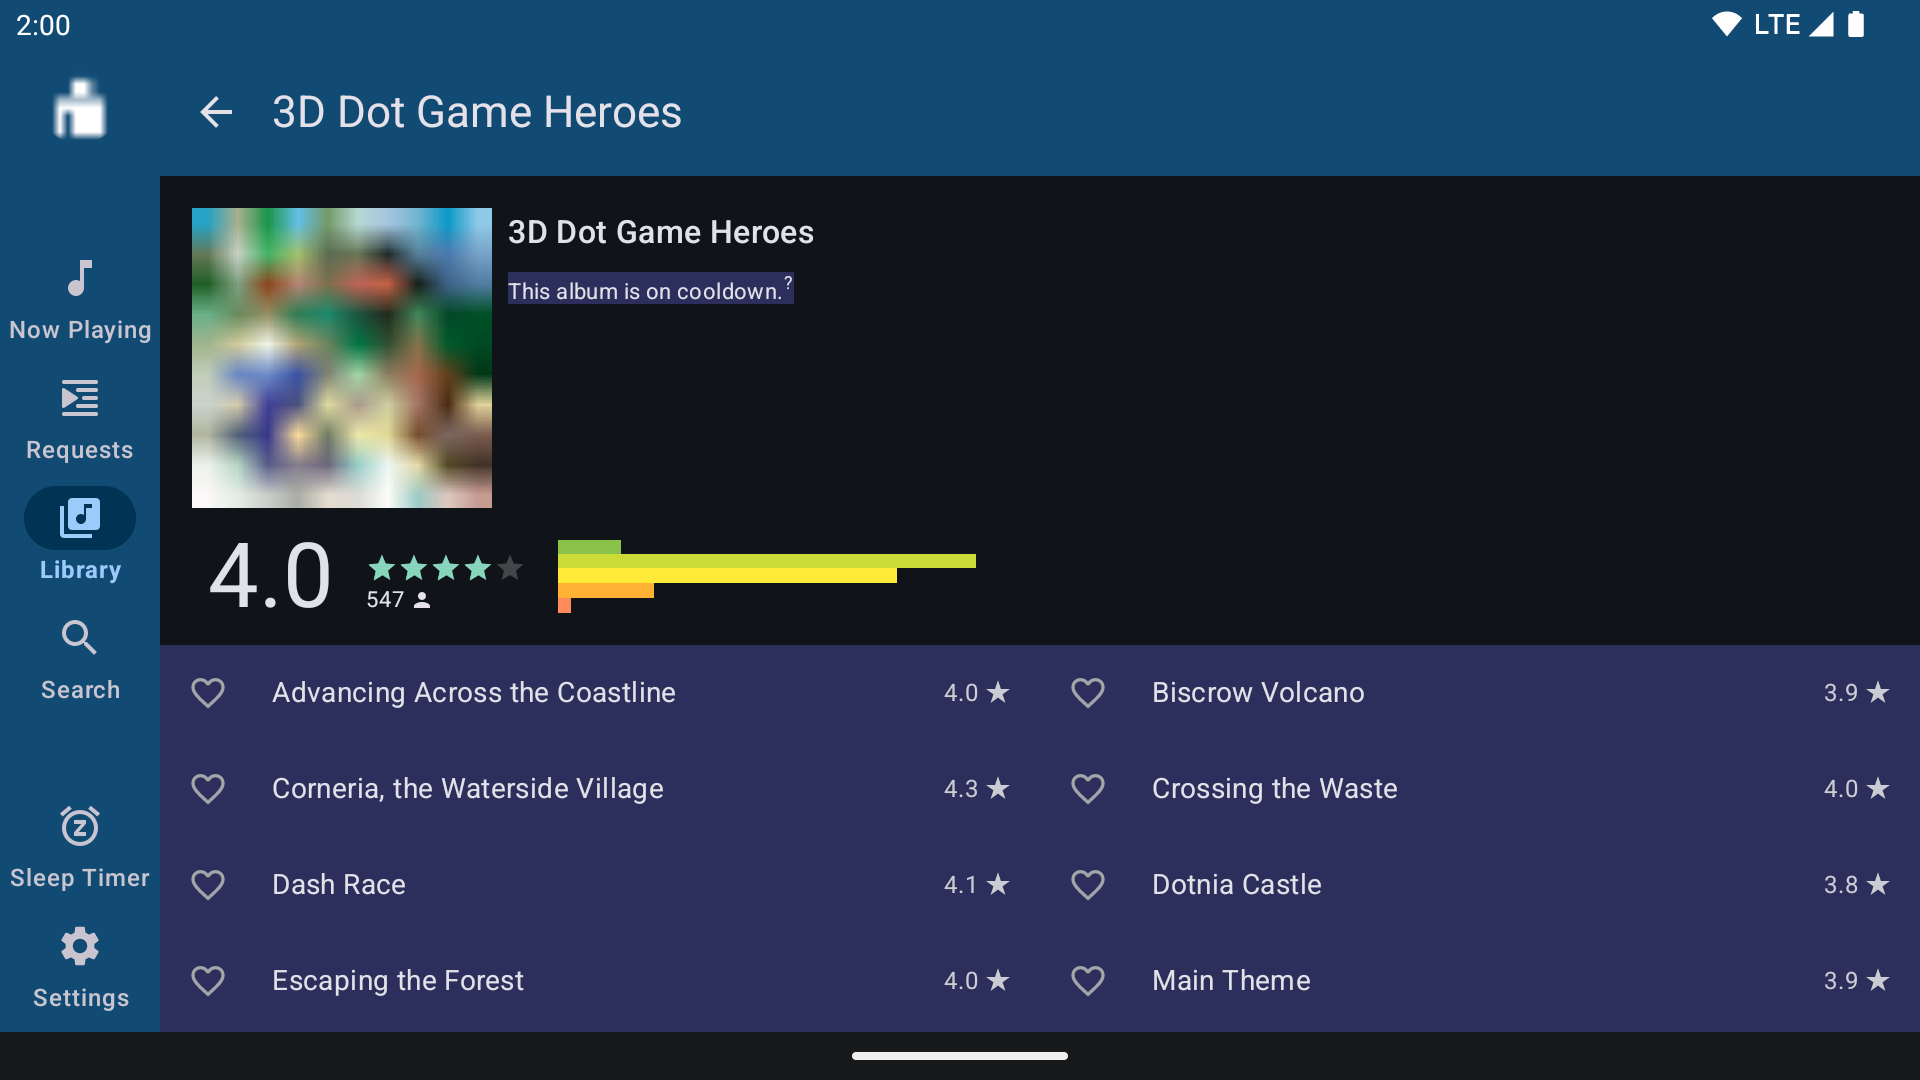Viewport: 1920px width, 1080px height.
Task: Favorite the Dash Race song
Action: pos(208,884)
